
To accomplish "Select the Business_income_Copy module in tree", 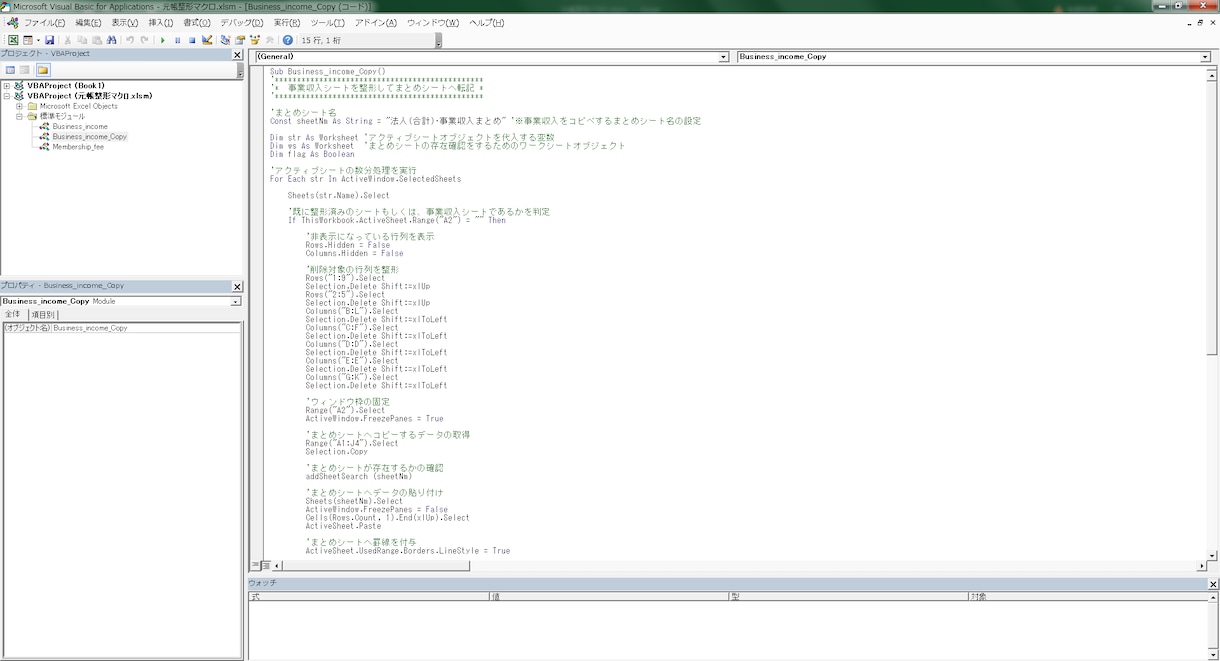I will point(90,136).
